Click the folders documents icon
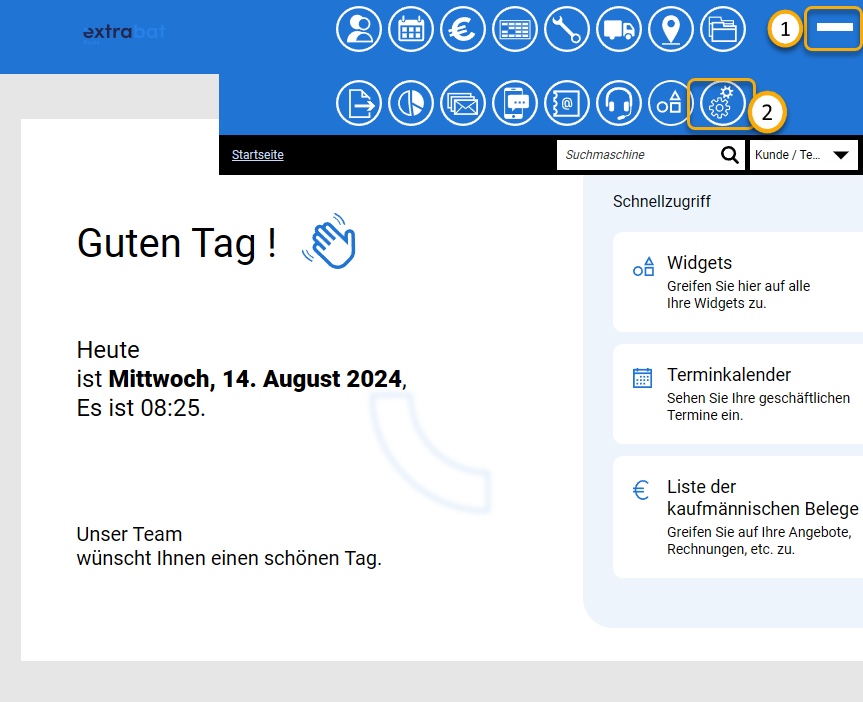Screen dimensions: 863x702 click(x=722, y=29)
